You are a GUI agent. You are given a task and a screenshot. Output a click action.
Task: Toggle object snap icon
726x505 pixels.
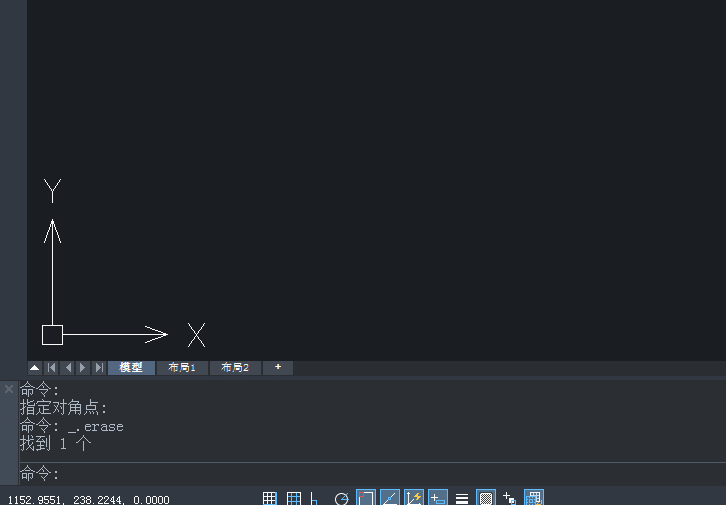pyautogui.click(x=366, y=498)
